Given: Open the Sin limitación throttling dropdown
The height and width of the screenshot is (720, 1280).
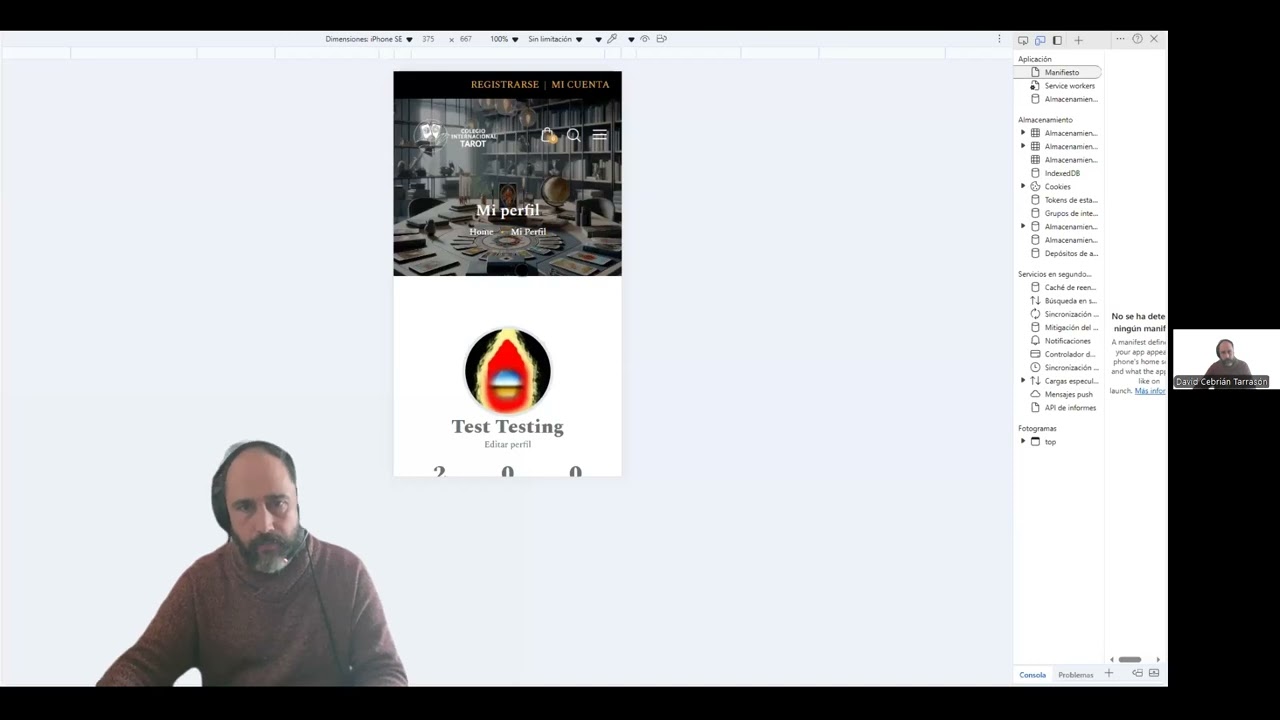Looking at the screenshot, I should tap(555, 39).
